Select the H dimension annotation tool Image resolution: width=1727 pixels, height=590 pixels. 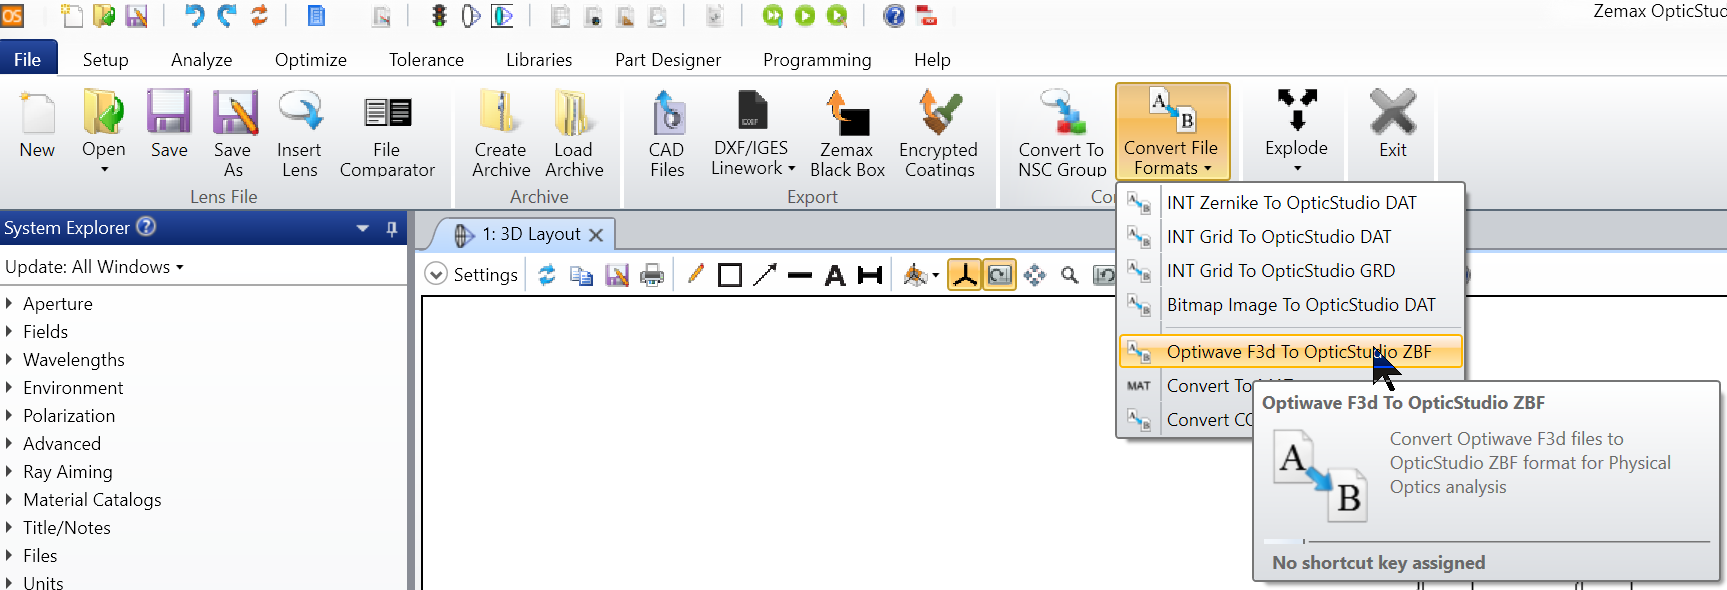(870, 275)
